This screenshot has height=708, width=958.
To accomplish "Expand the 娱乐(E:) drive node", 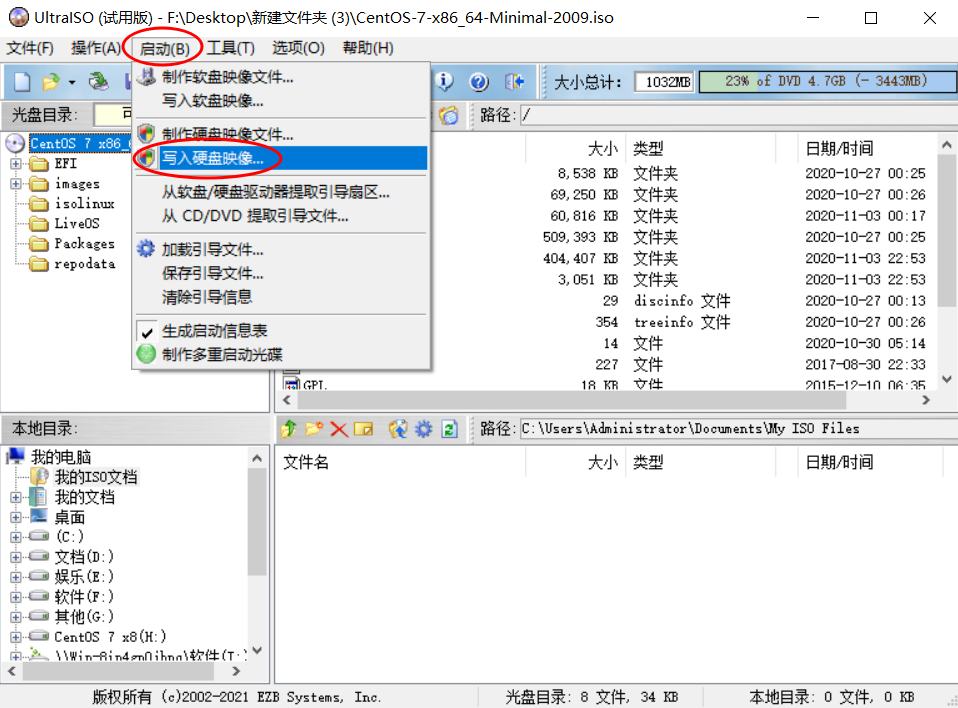I will [x=16, y=577].
